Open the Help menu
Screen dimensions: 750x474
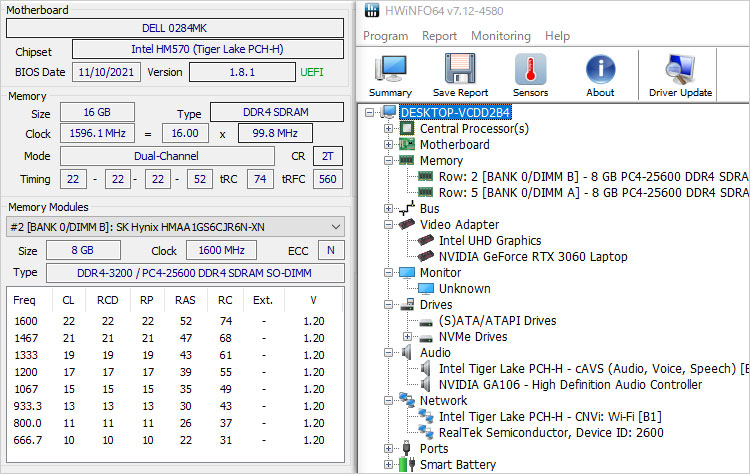557,36
